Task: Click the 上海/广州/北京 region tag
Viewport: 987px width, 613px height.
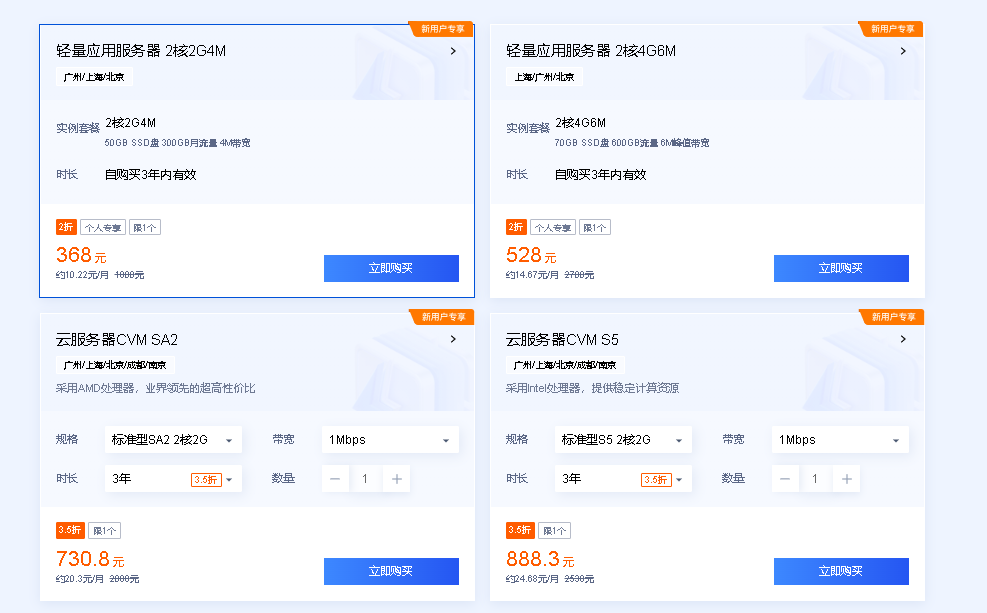Action: [544, 77]
